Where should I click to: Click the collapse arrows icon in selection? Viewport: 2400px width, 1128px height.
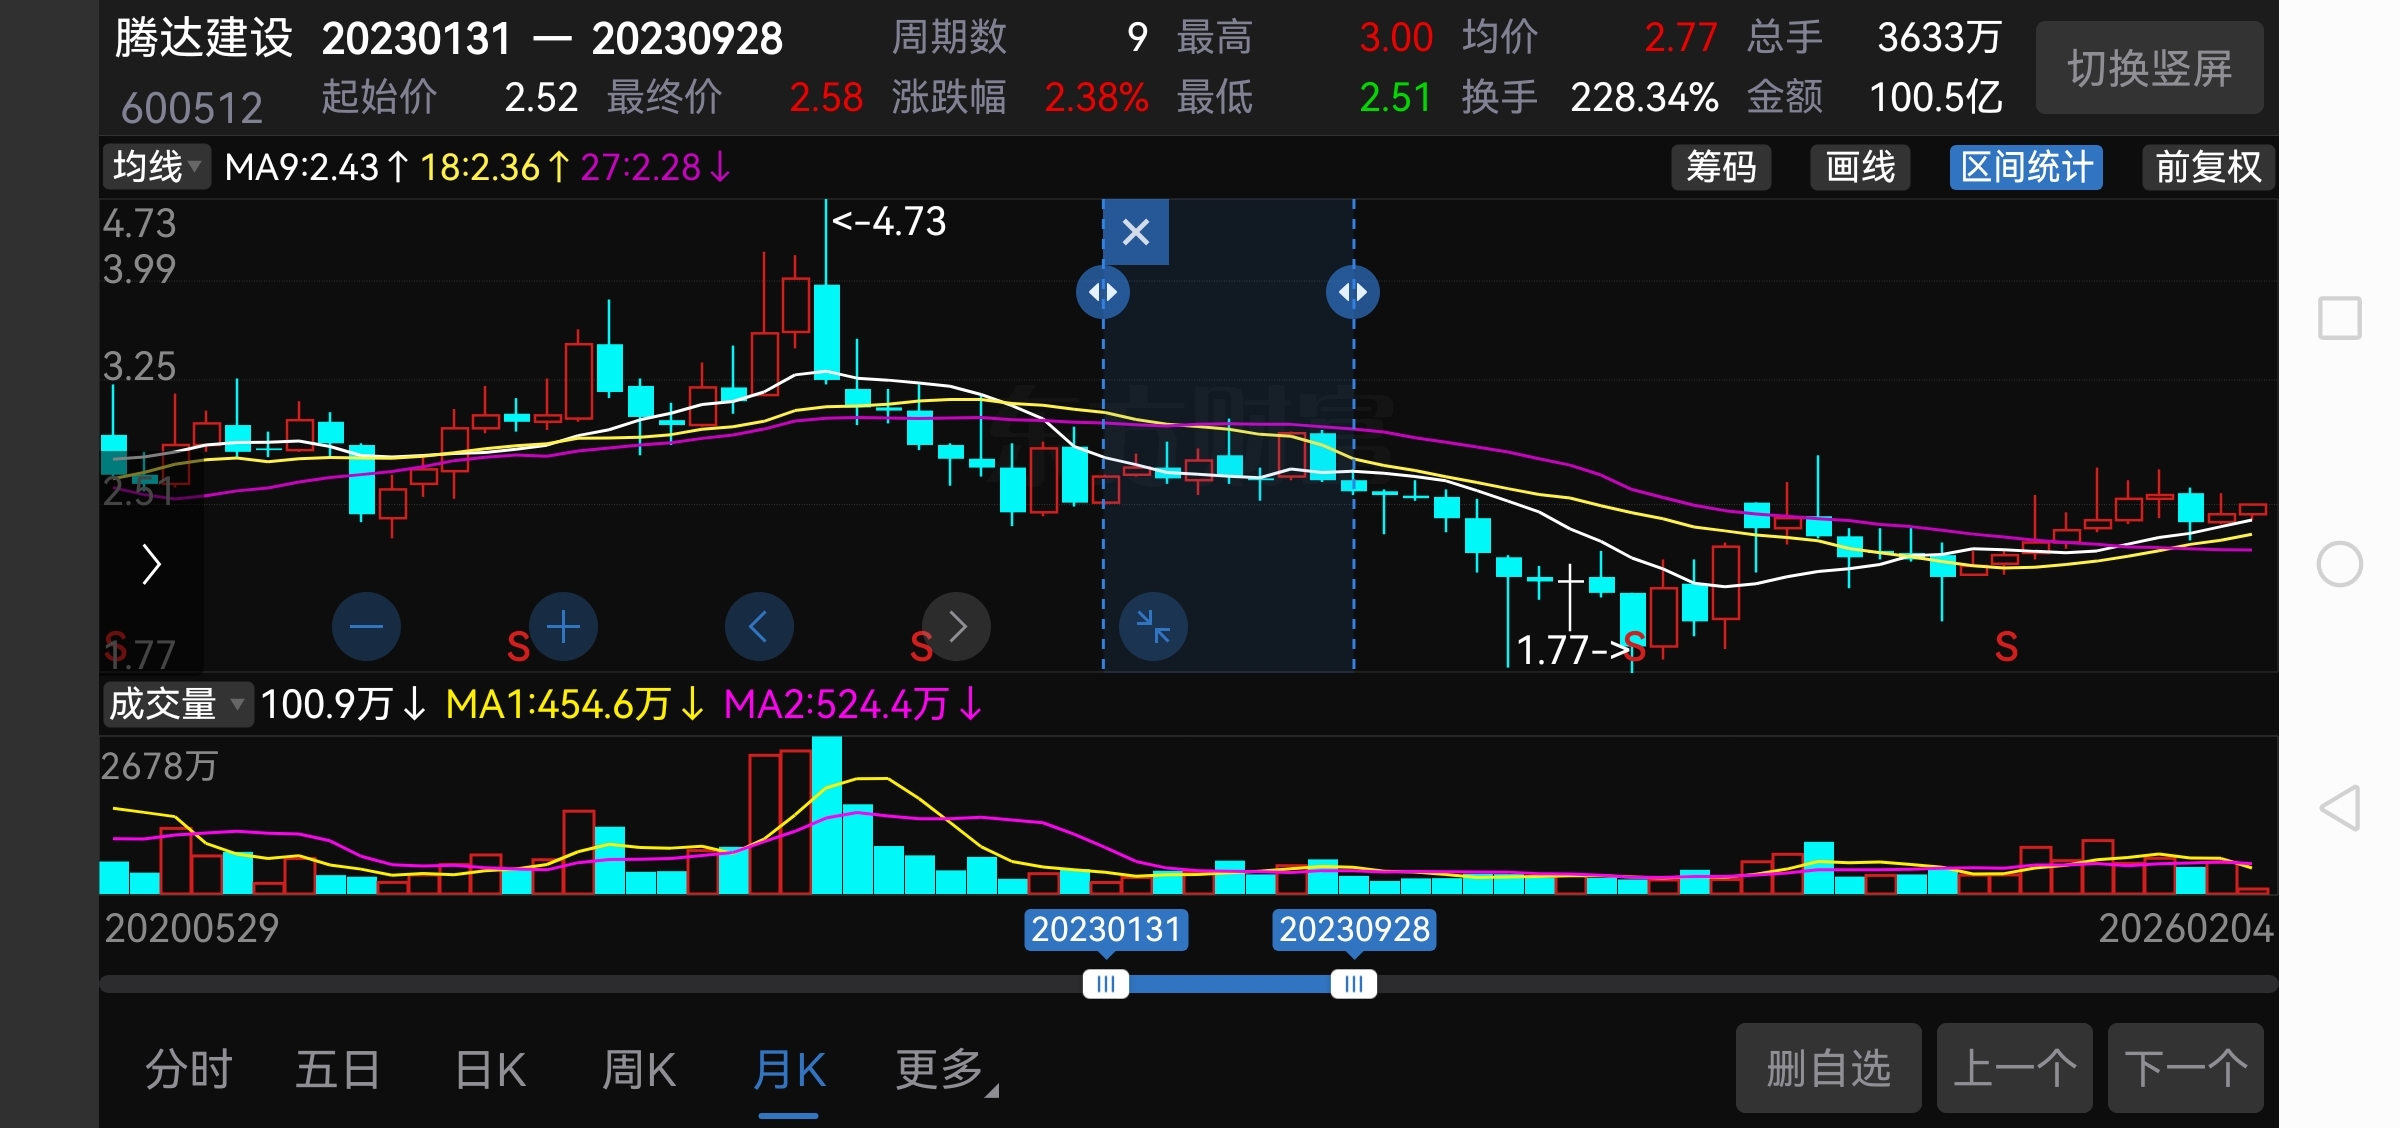1153,627
